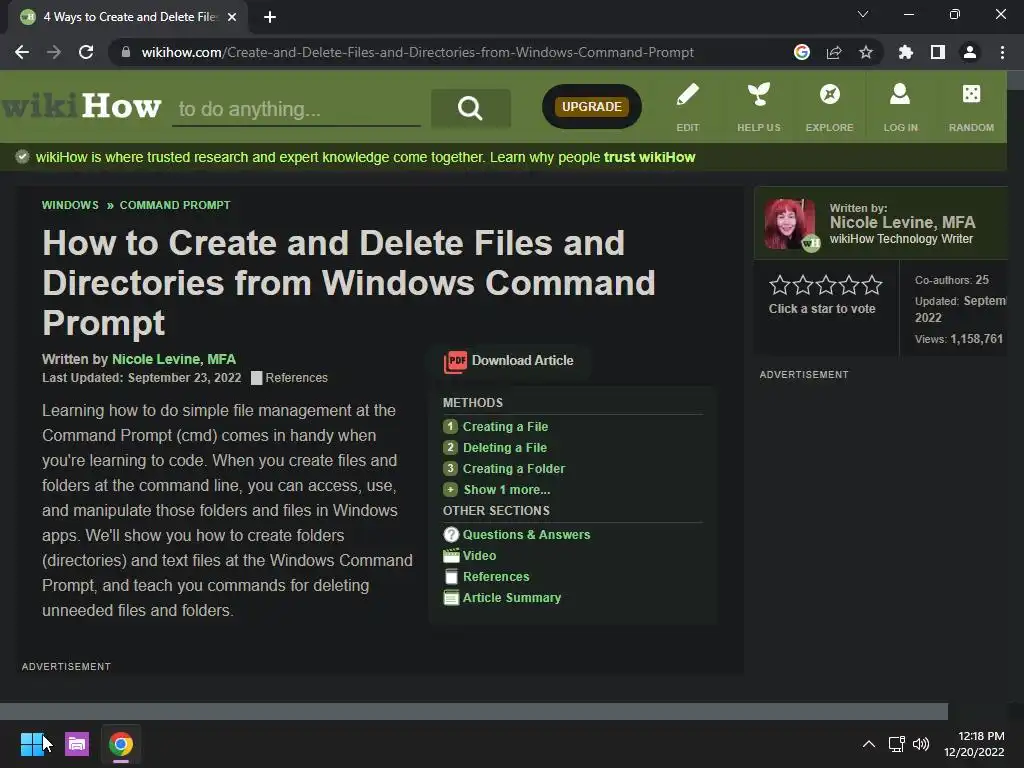1024x768 pixels.
Task: Open a new browser tab
Action: (x=270, y=17)
